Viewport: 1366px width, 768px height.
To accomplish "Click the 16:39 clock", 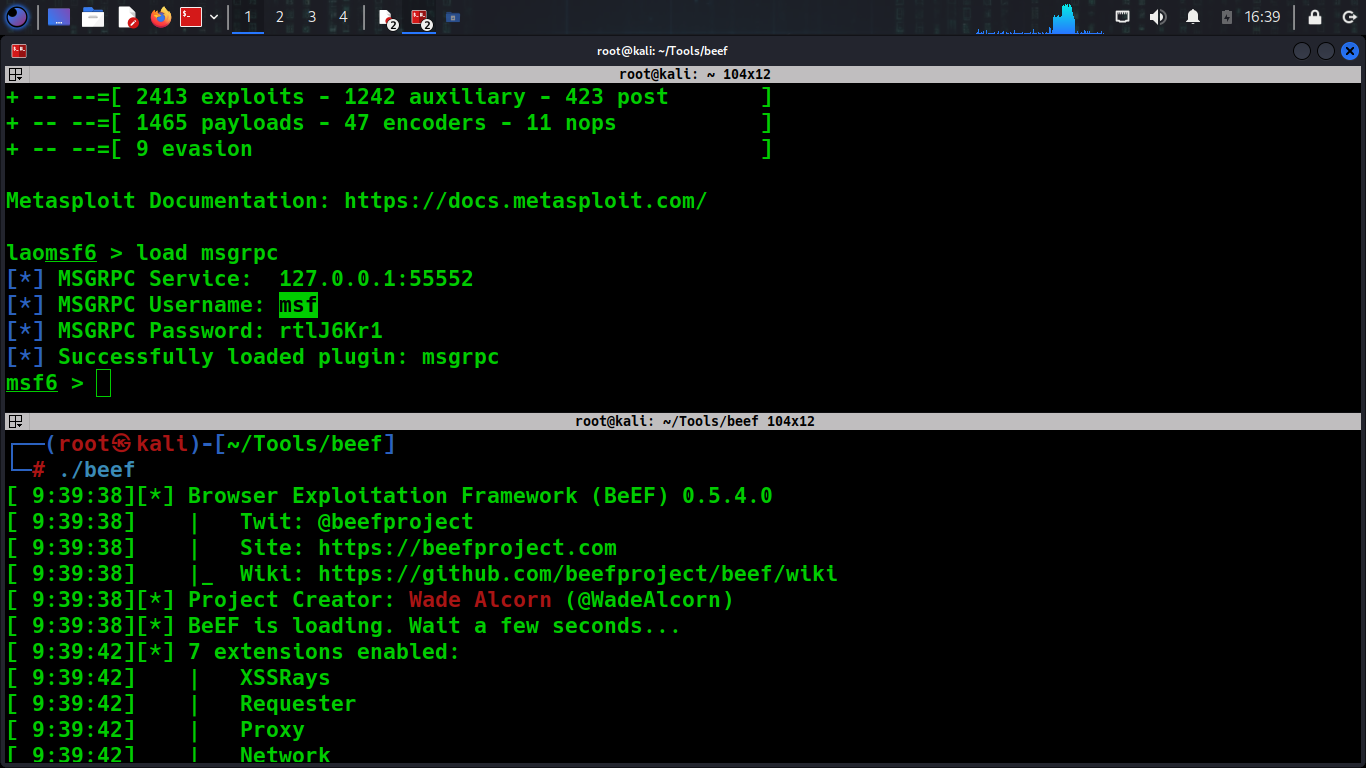I will (1262, 17).
